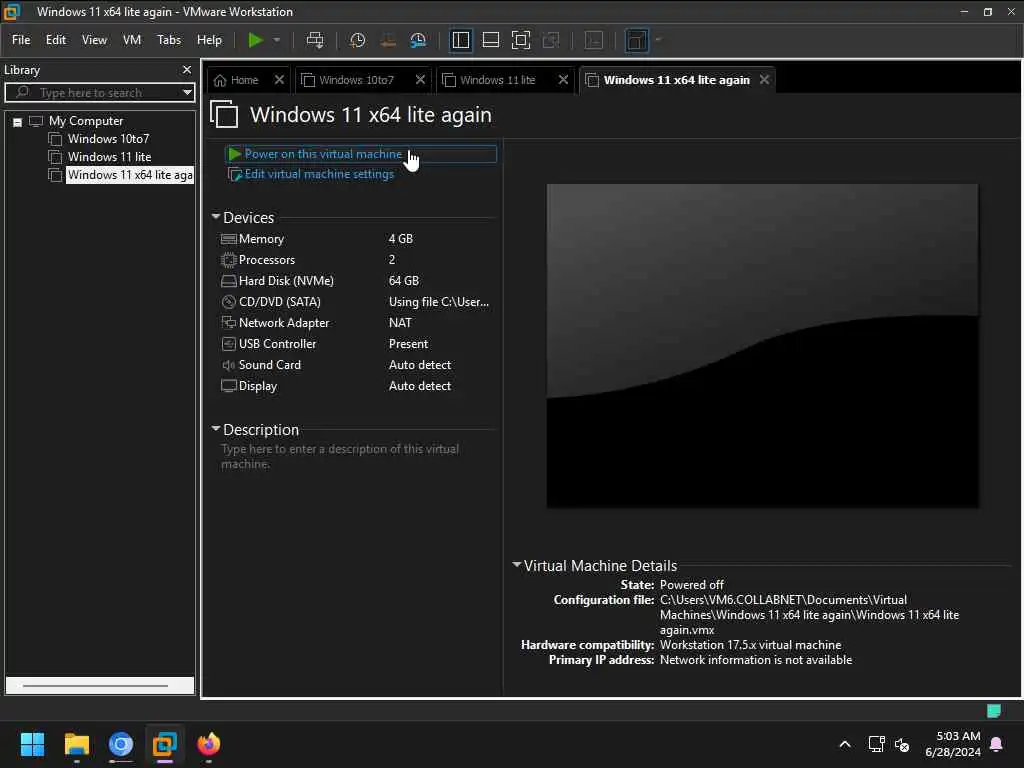Click the stretch guest display icon
Viewport: 1024px width, 768px height.
click(x=637, y=40)
